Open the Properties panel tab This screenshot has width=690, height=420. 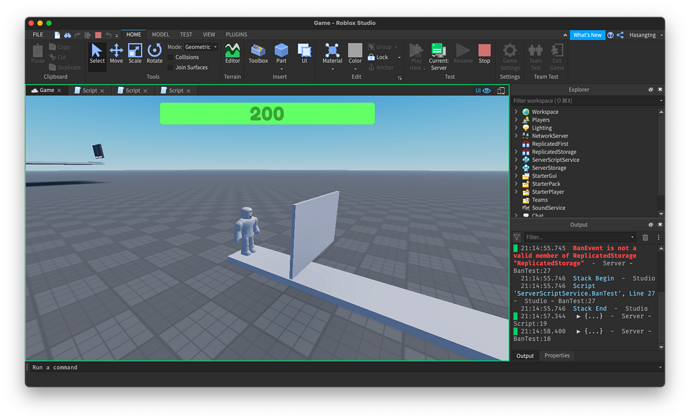tap(557, 356)
